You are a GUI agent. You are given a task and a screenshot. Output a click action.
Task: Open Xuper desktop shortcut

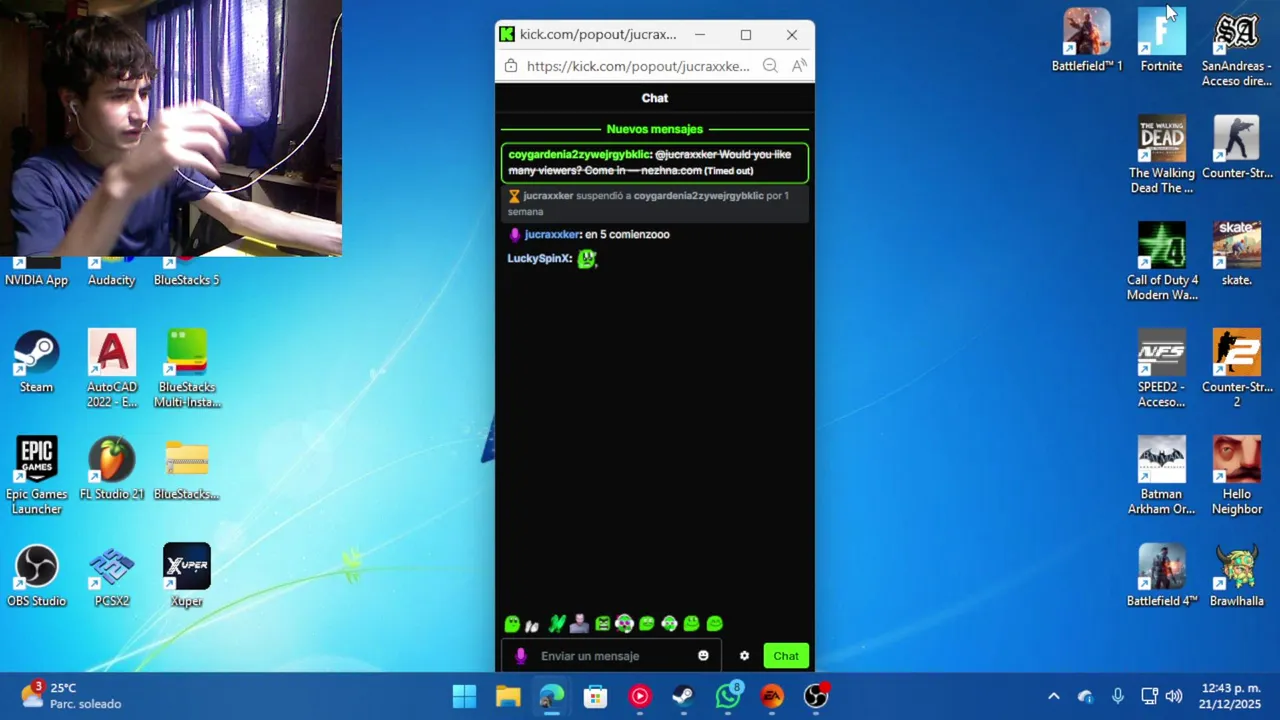[187, 576]
